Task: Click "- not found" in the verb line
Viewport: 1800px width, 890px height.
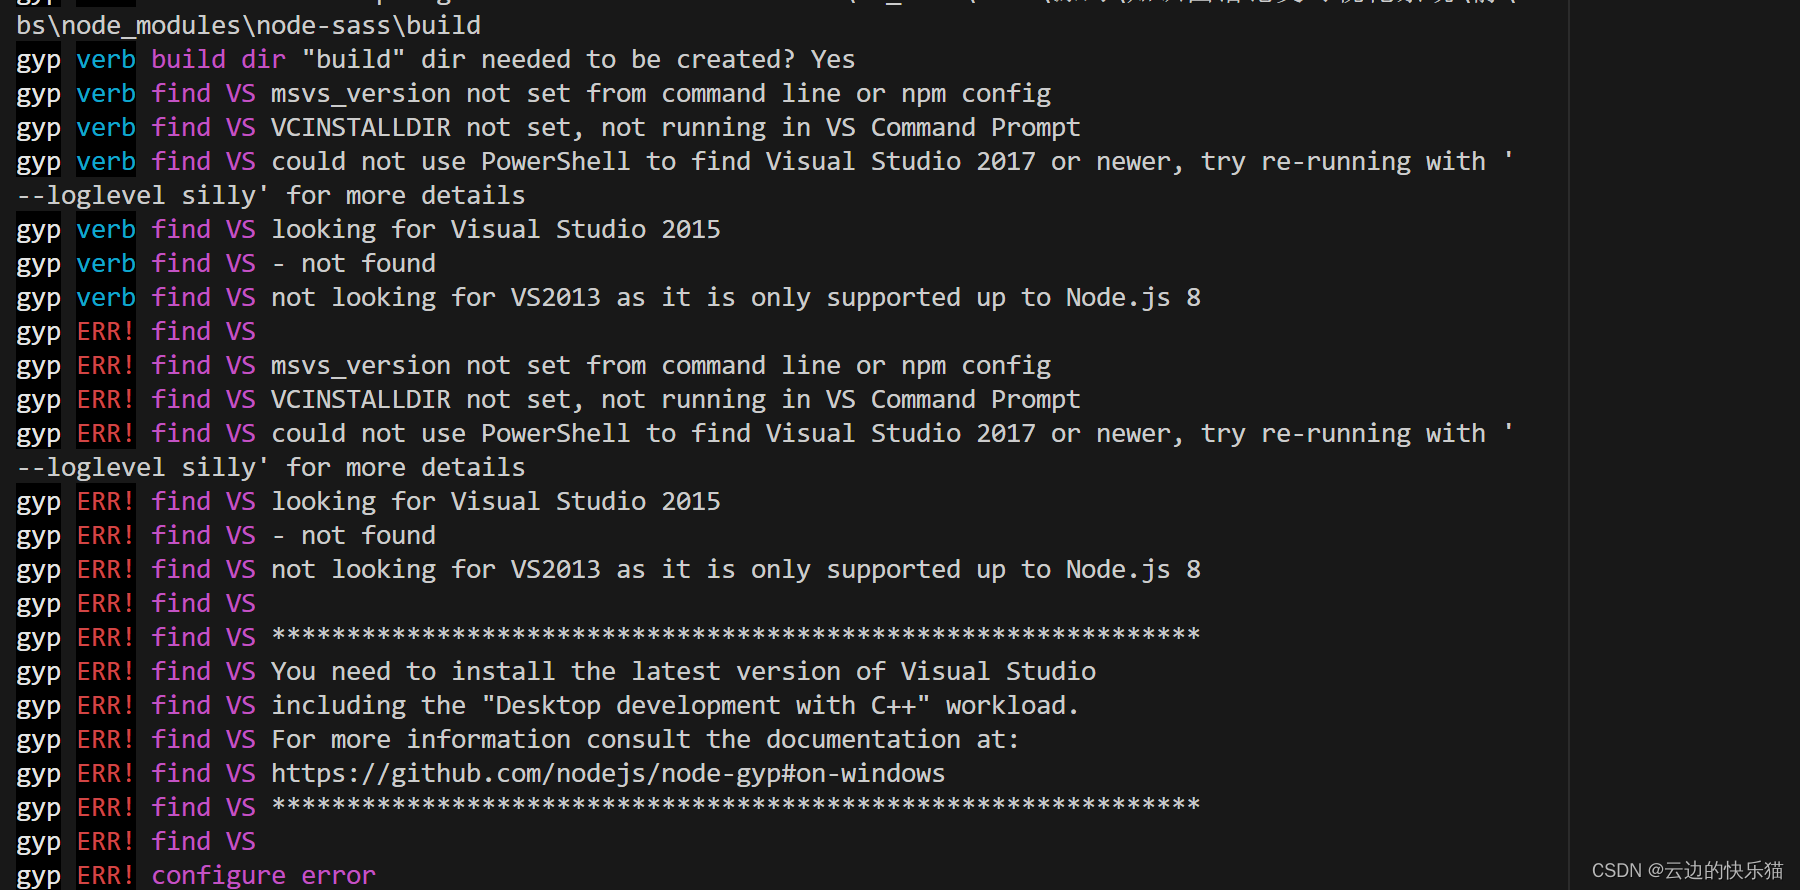Action: coord(353,263)
